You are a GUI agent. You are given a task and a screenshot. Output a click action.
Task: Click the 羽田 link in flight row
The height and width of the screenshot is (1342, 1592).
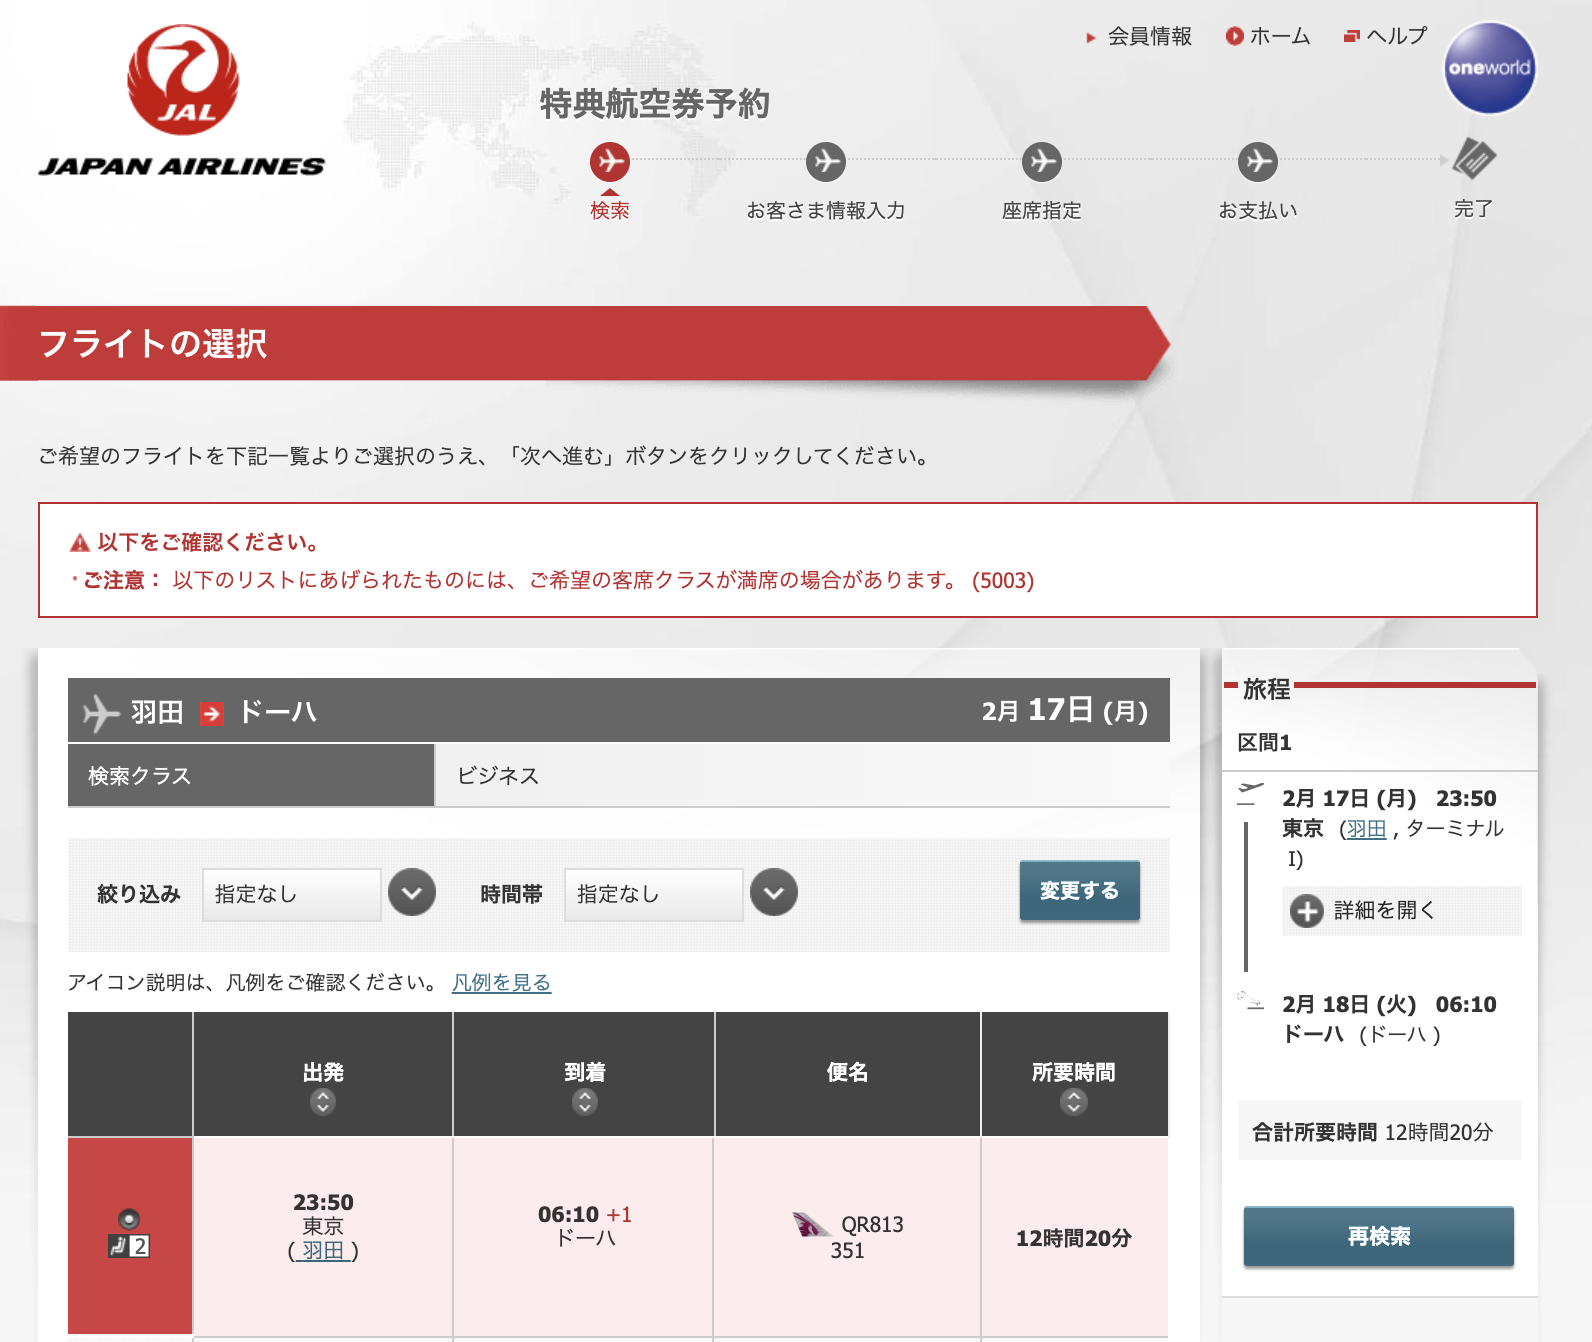323,1251
